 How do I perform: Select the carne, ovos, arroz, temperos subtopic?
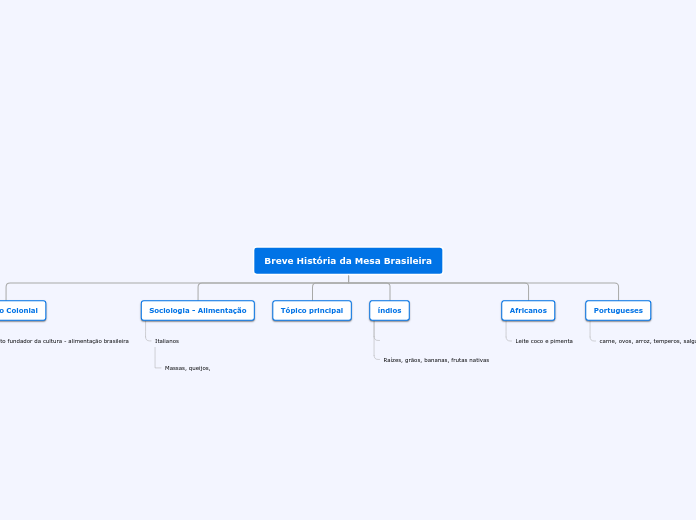coord(648,341)
